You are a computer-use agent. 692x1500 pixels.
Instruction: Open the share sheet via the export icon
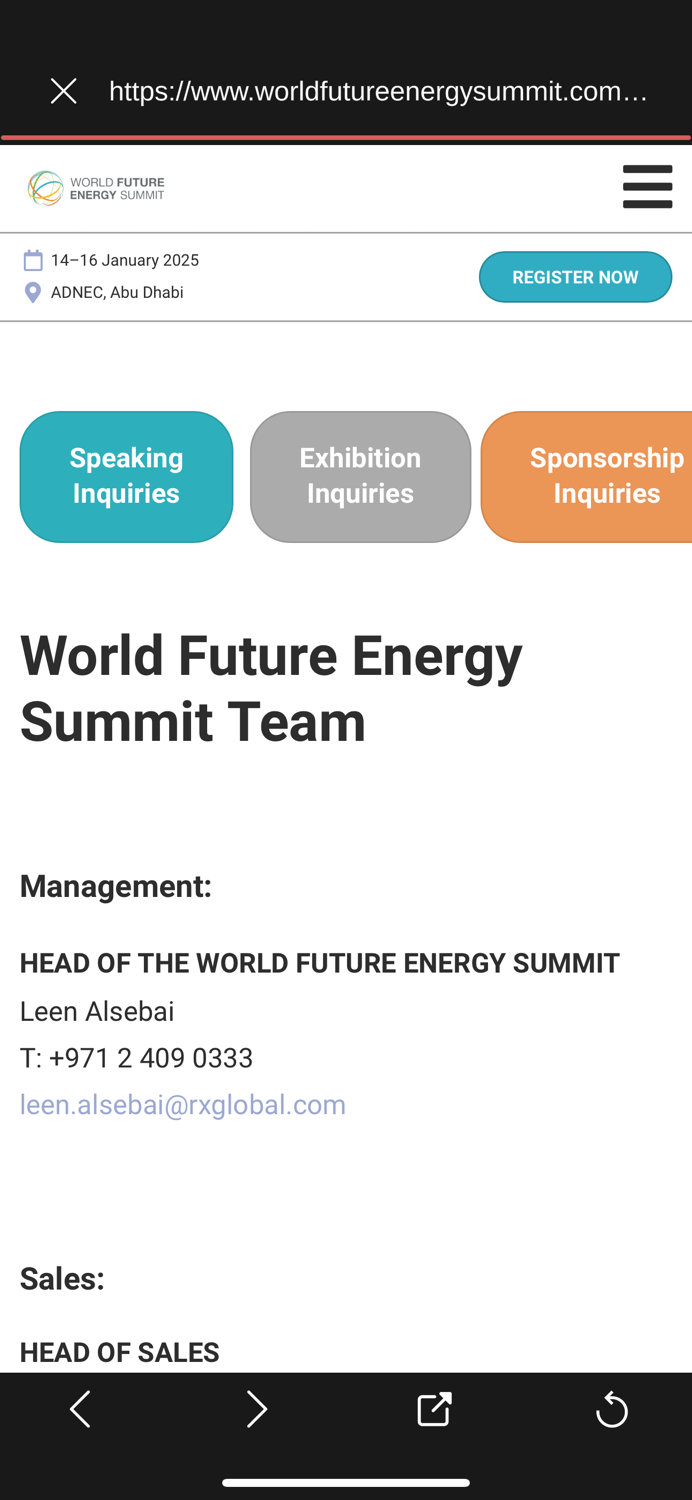click(433, 1408)
